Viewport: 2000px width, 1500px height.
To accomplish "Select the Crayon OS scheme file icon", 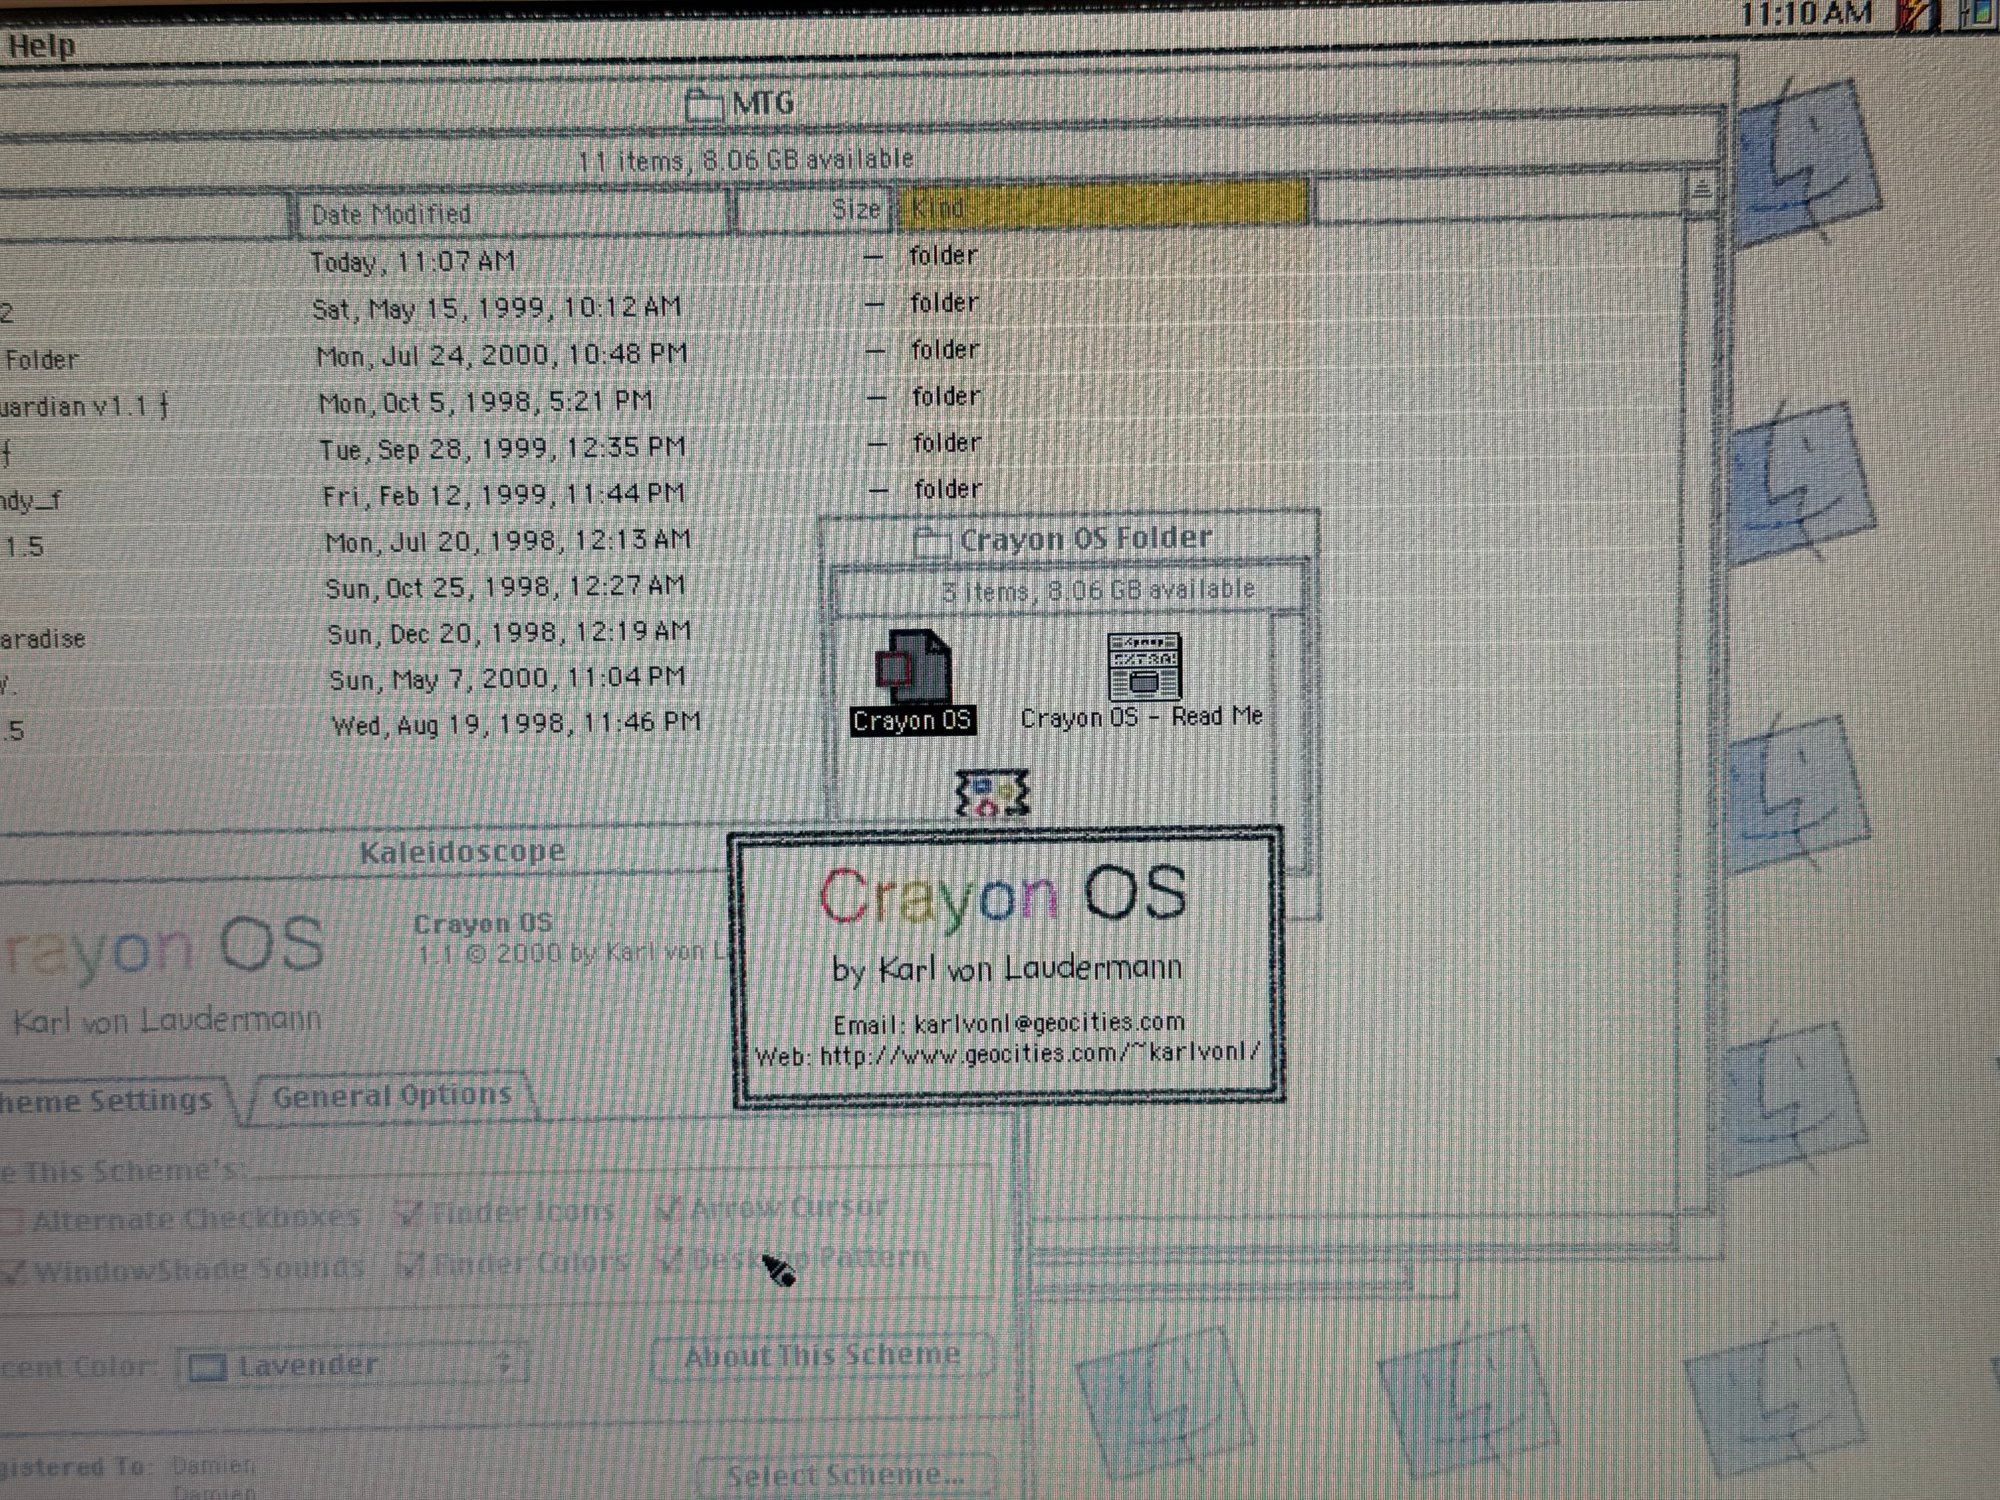I will (x=913, y=668).
